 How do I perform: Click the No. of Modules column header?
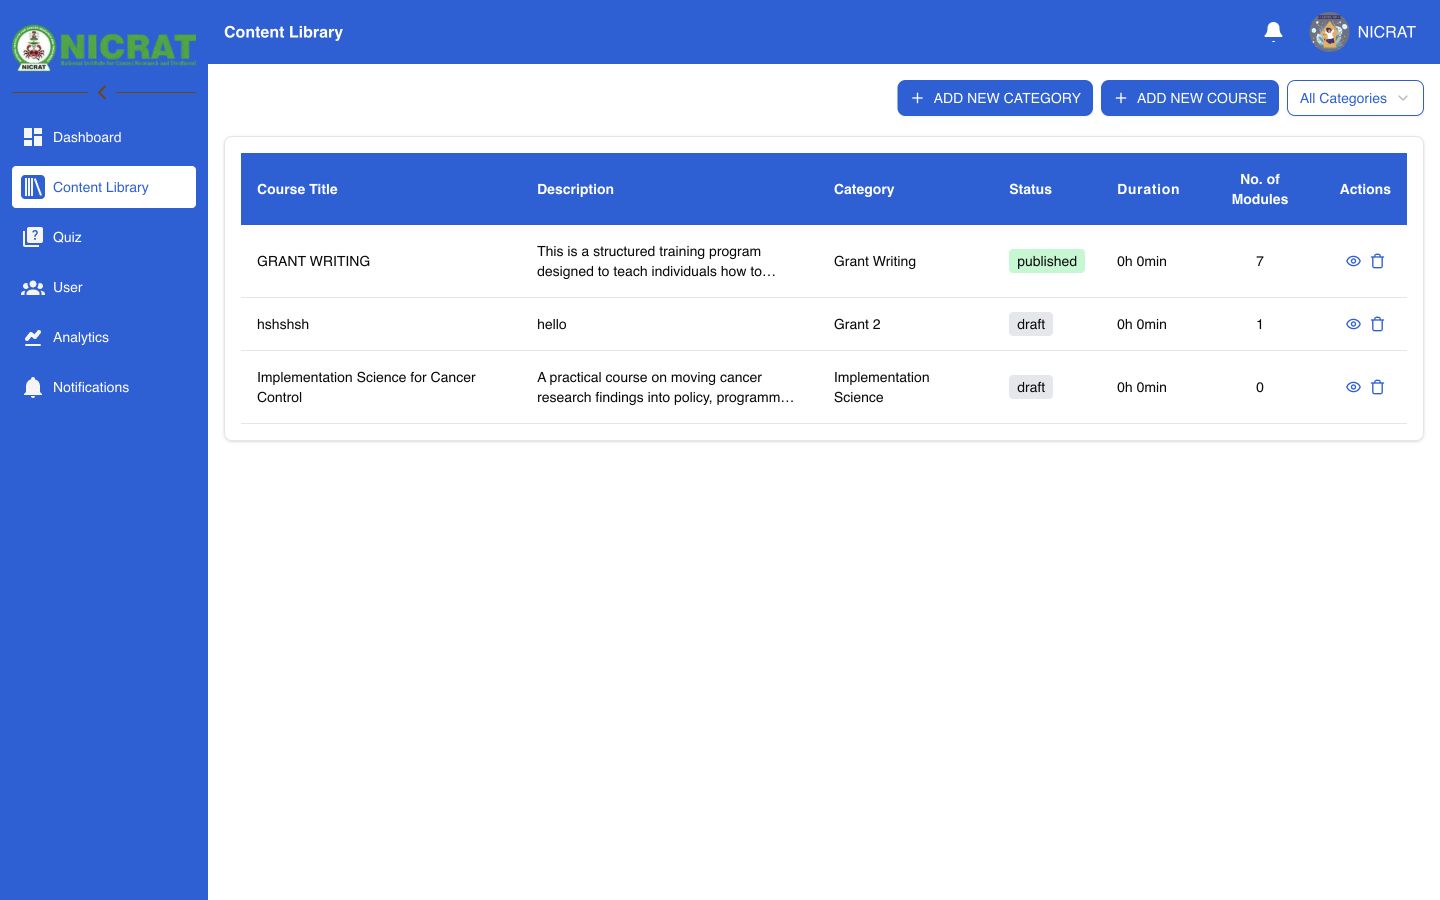tap(1259, 189)
